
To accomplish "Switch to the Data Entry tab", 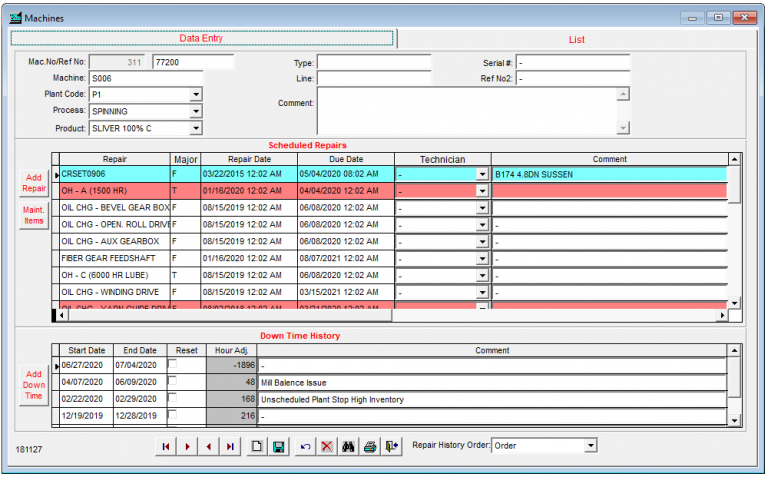I will coord(202,38).
